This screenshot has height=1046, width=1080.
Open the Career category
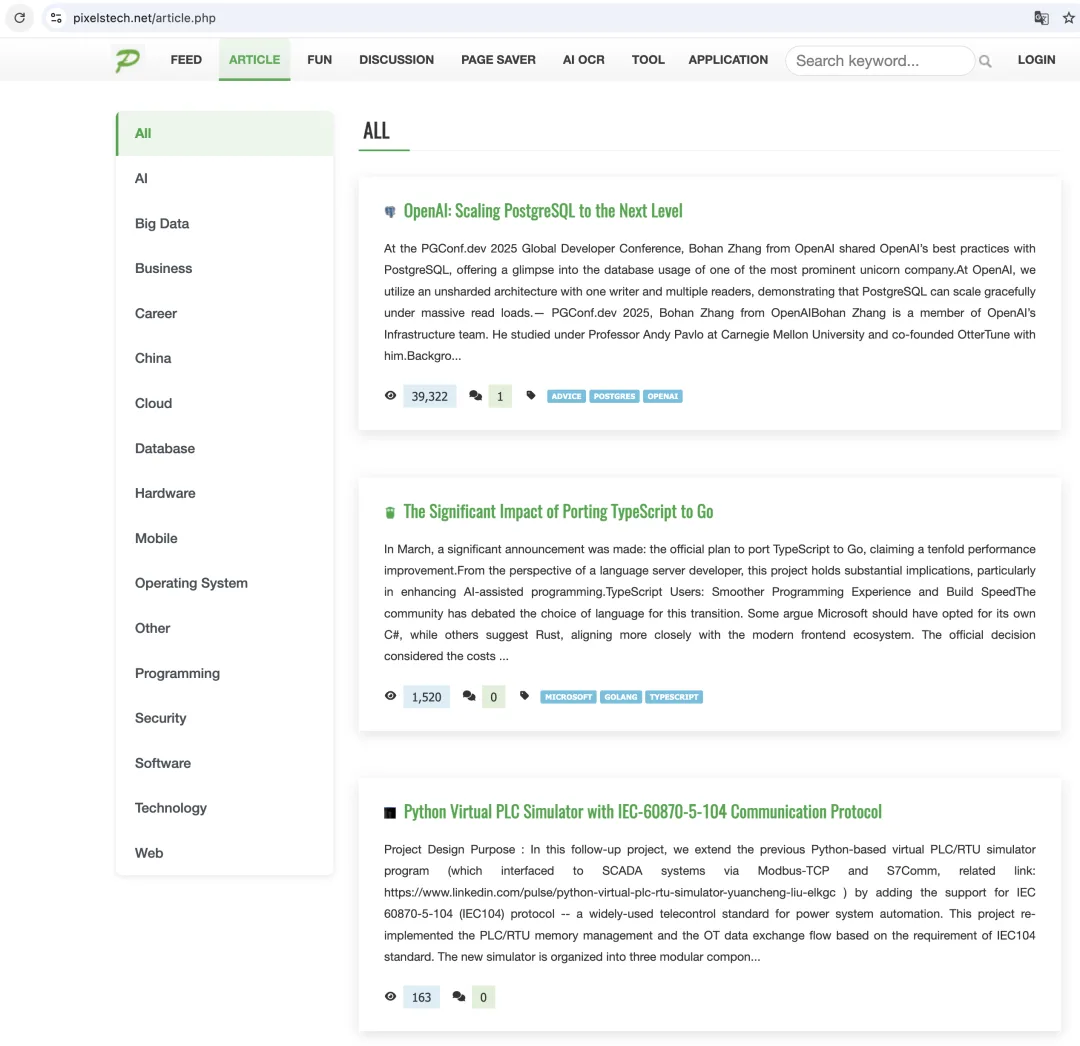click(225, 313)
